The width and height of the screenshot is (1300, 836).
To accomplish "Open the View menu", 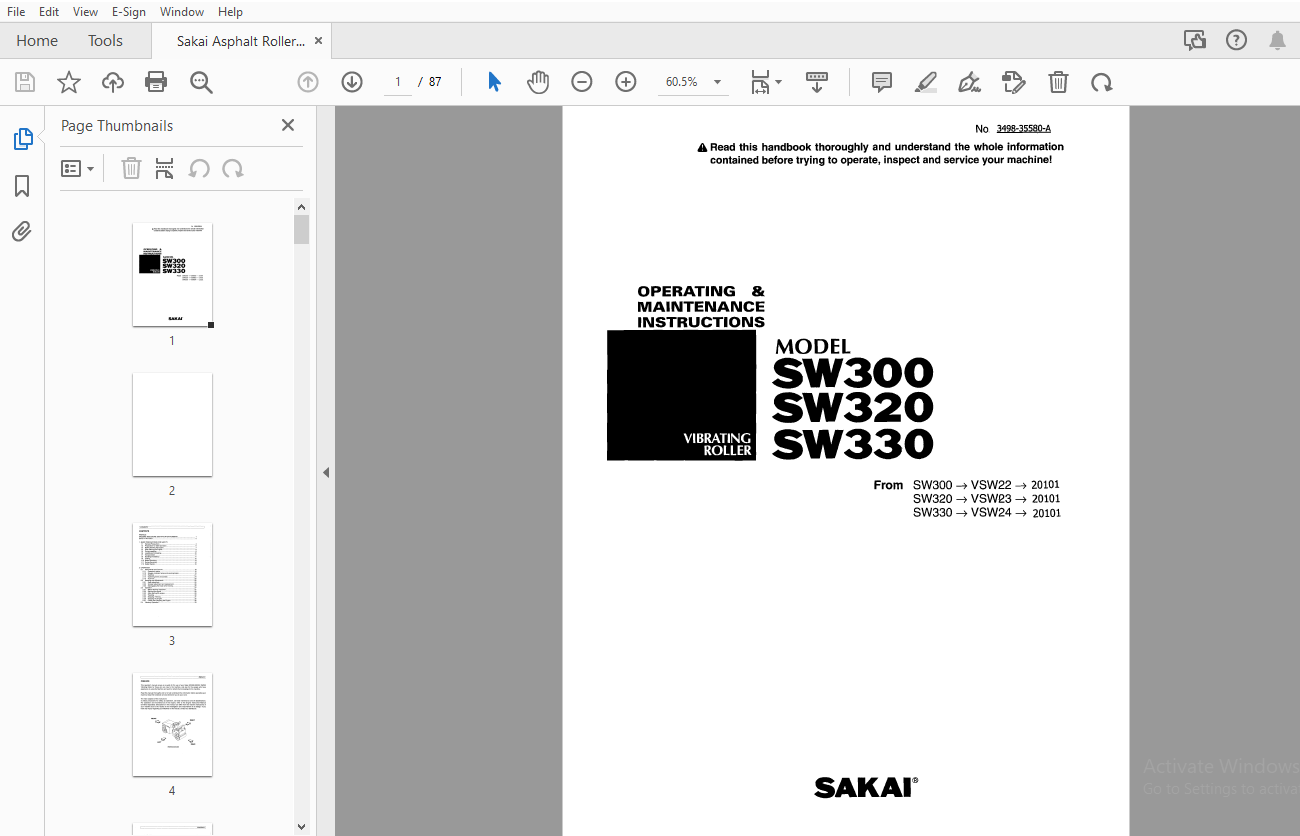I will pos(85,12).
